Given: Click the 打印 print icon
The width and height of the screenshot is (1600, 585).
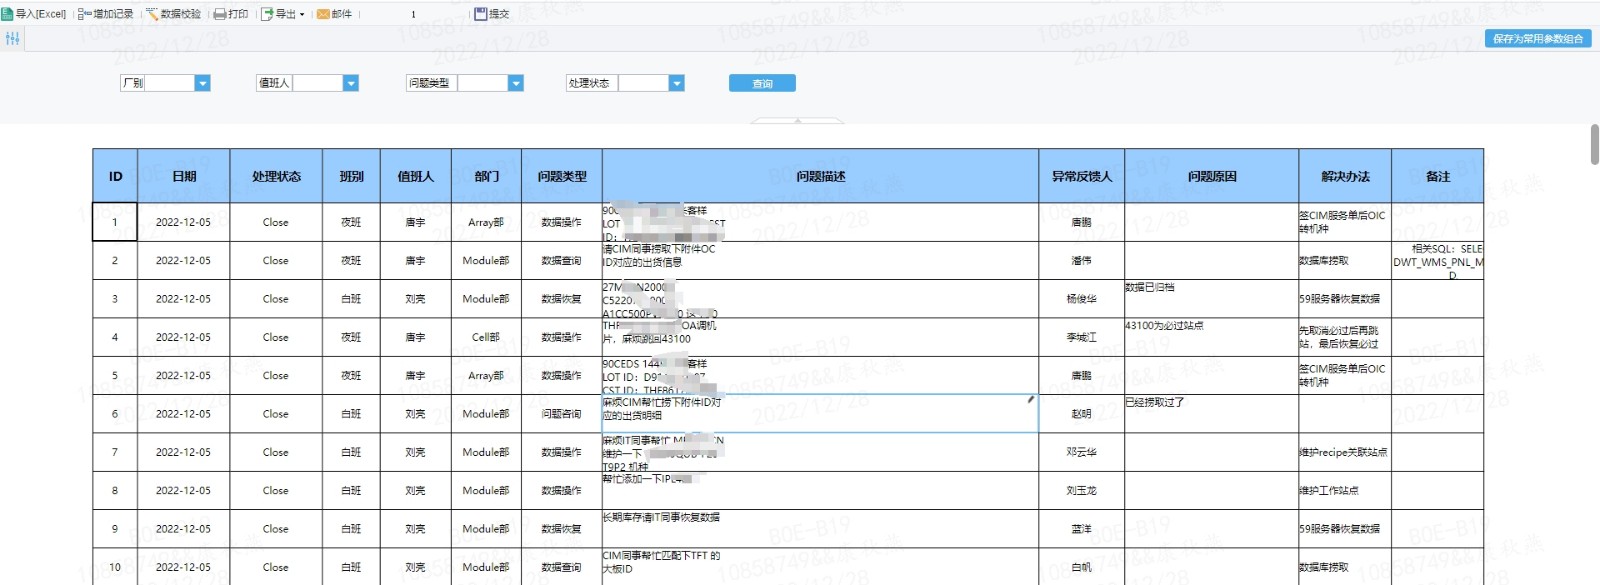Looking at the screenshot, I should [220, 14].
